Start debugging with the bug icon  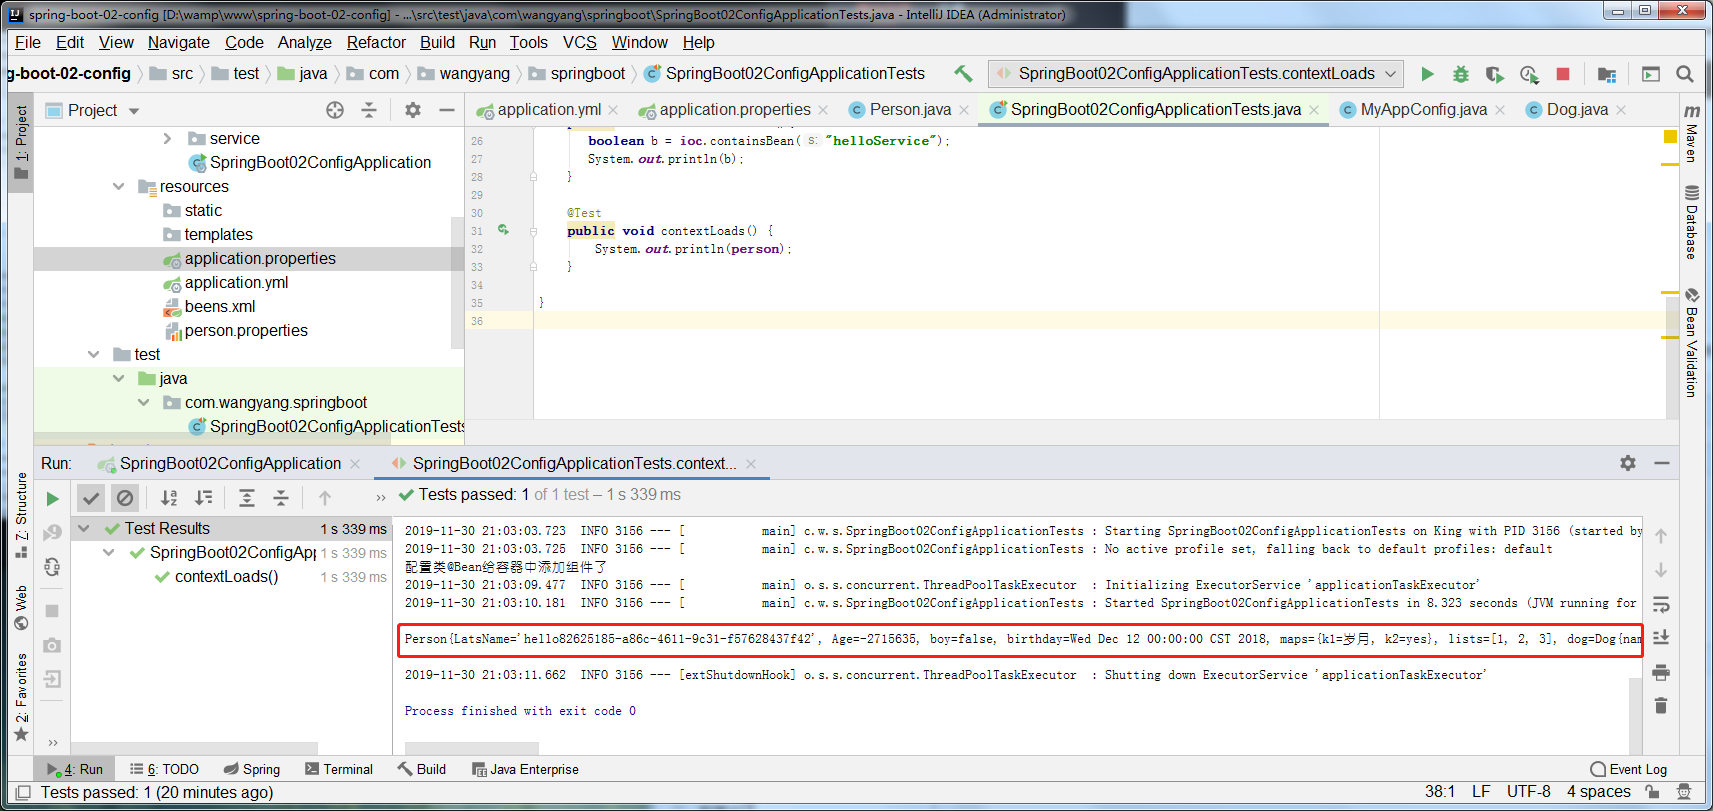coord(1461,74)
